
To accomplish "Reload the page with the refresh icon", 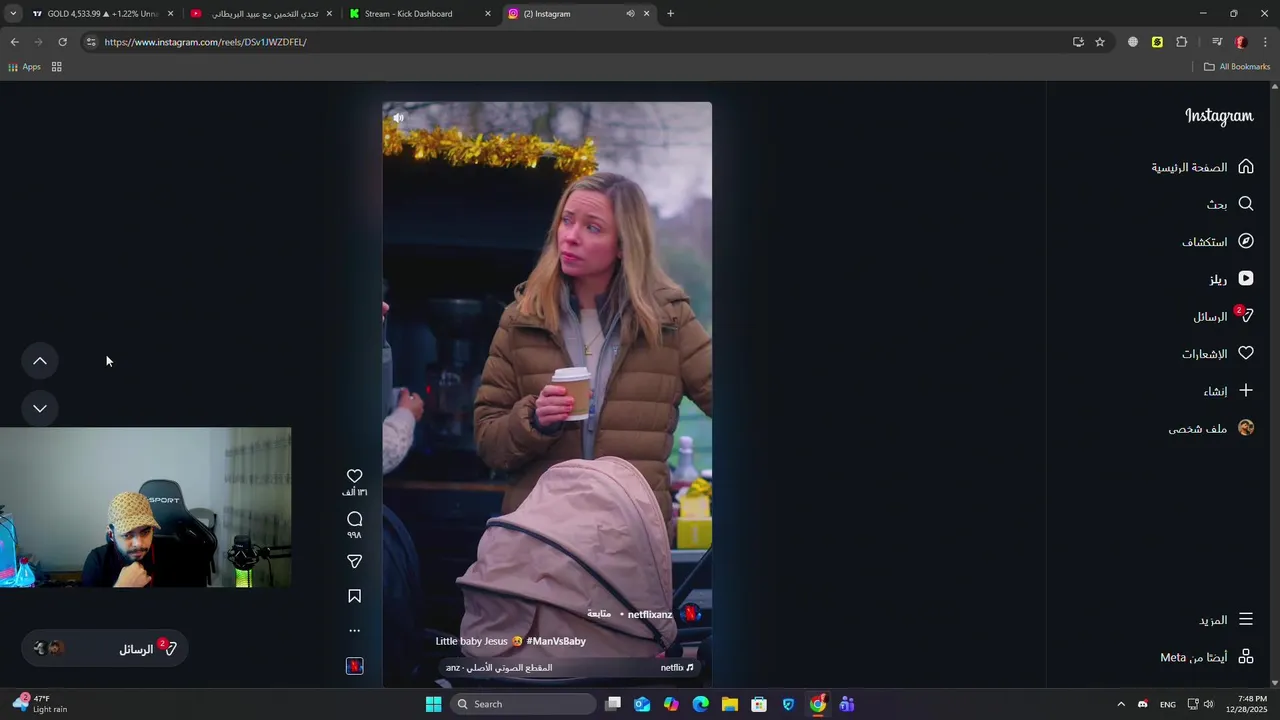I will 62,42.
